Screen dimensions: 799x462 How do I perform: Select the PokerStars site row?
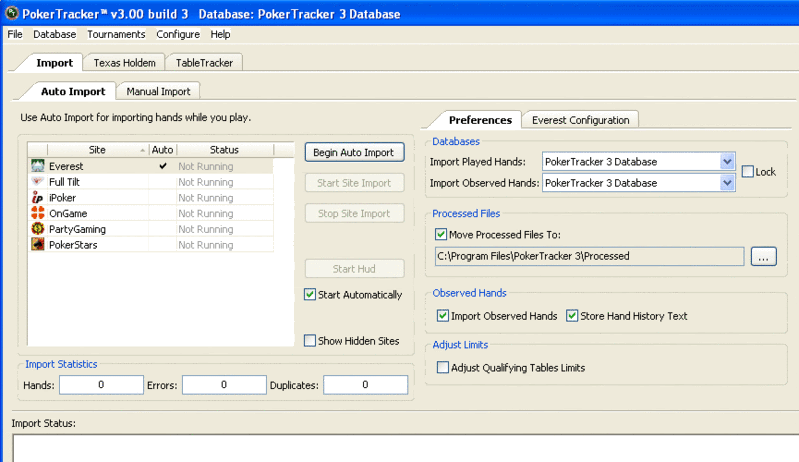point(151,245)
